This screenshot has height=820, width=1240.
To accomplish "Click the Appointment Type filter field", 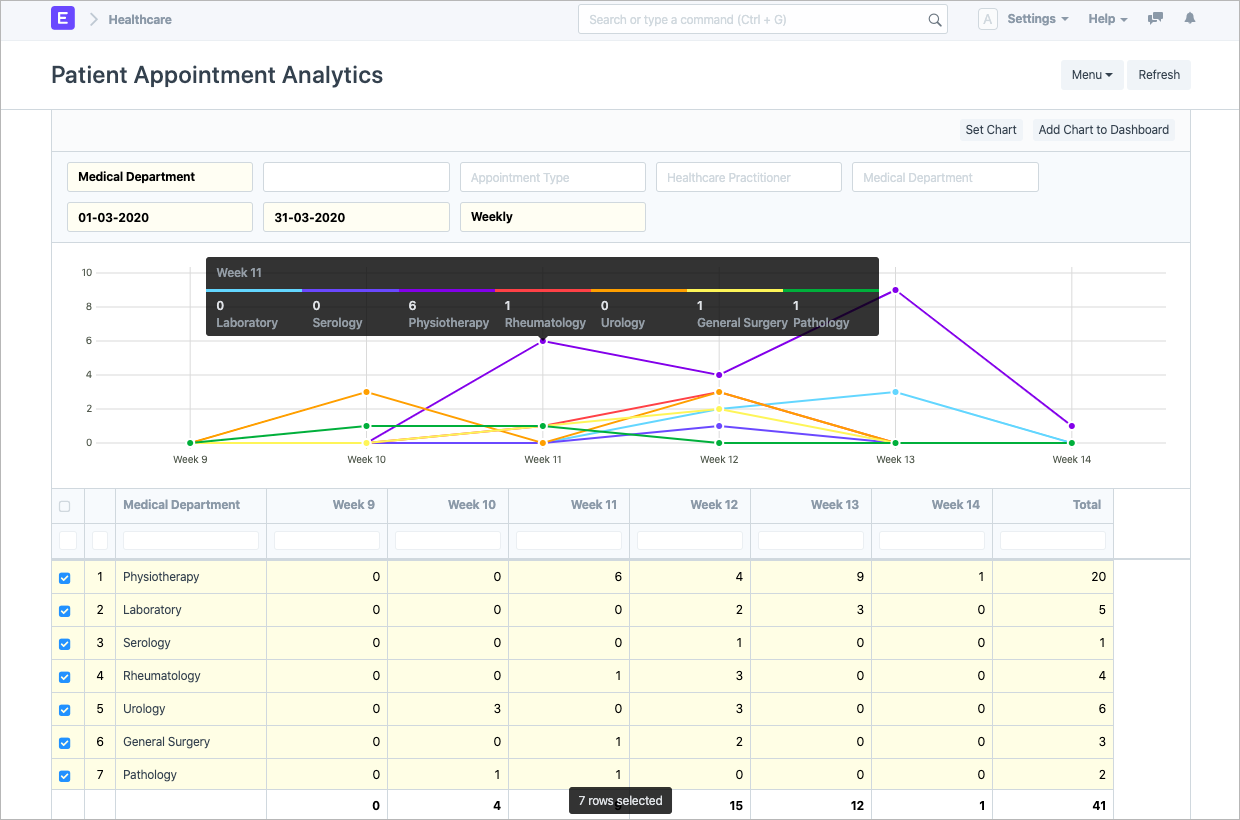I will (x=552, y=178).
